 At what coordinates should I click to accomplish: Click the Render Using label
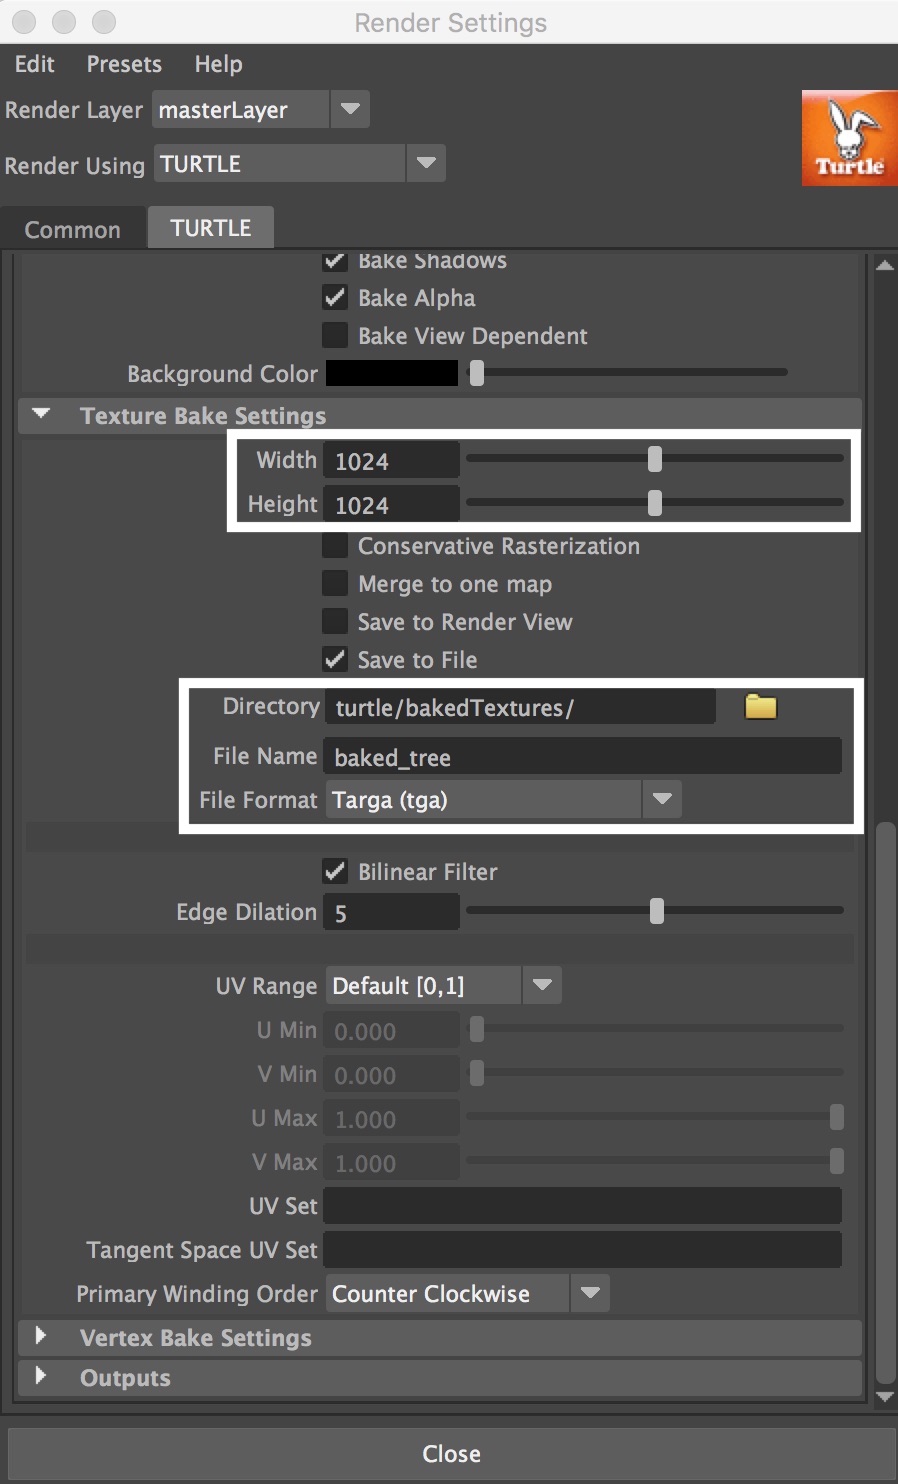75,165
